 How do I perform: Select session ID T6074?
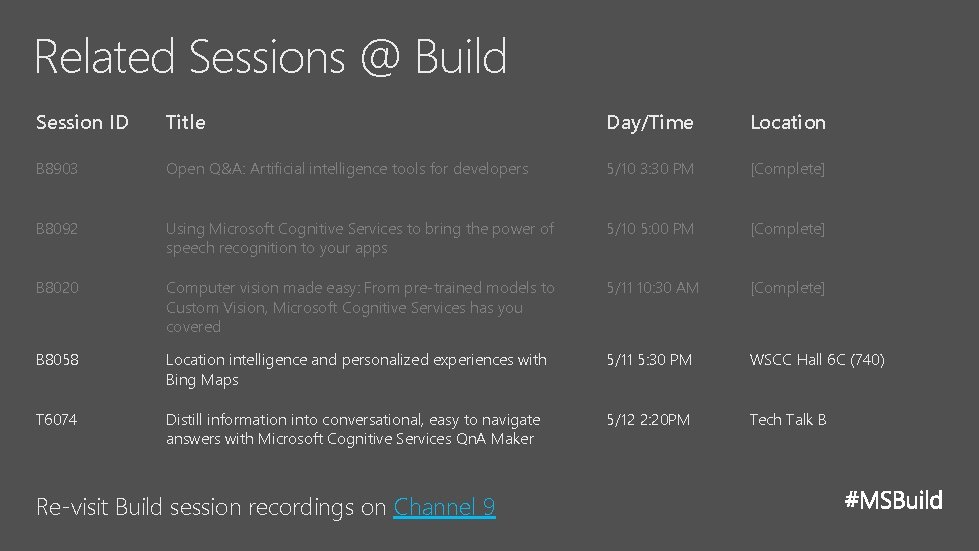[56, 420]
